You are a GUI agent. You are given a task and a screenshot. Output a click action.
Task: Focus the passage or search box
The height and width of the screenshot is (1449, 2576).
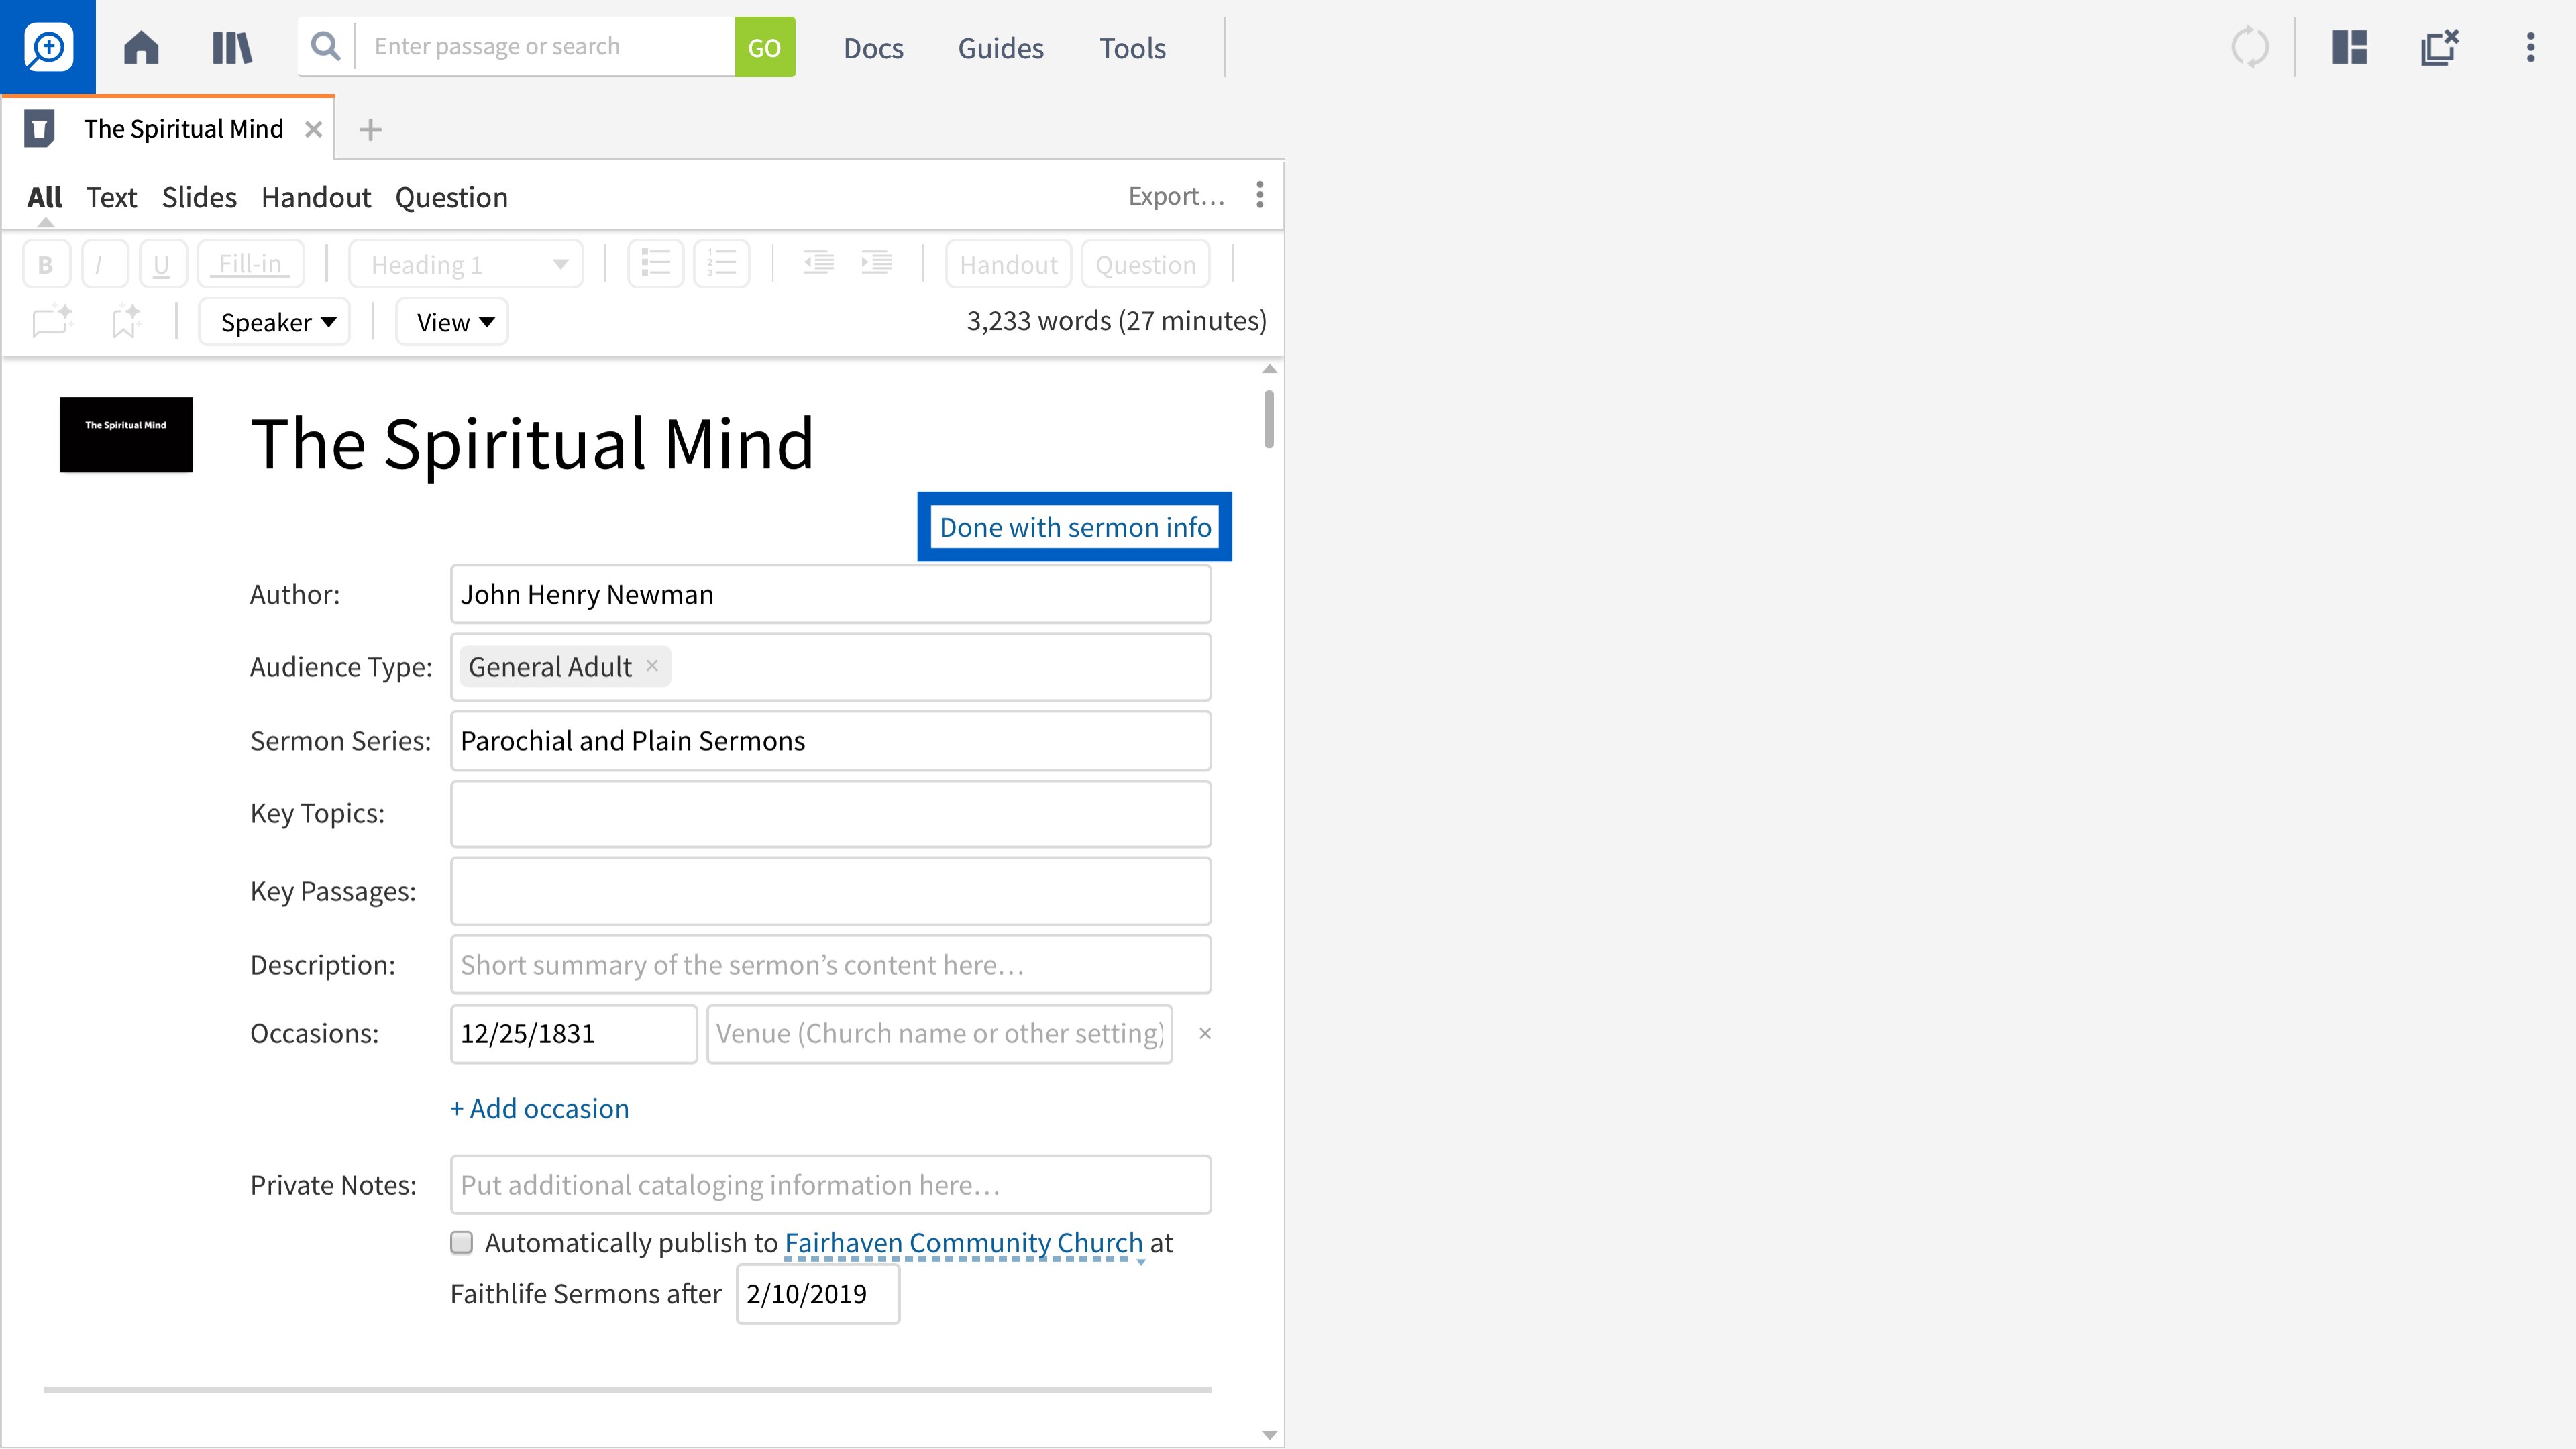pos(546,47)
